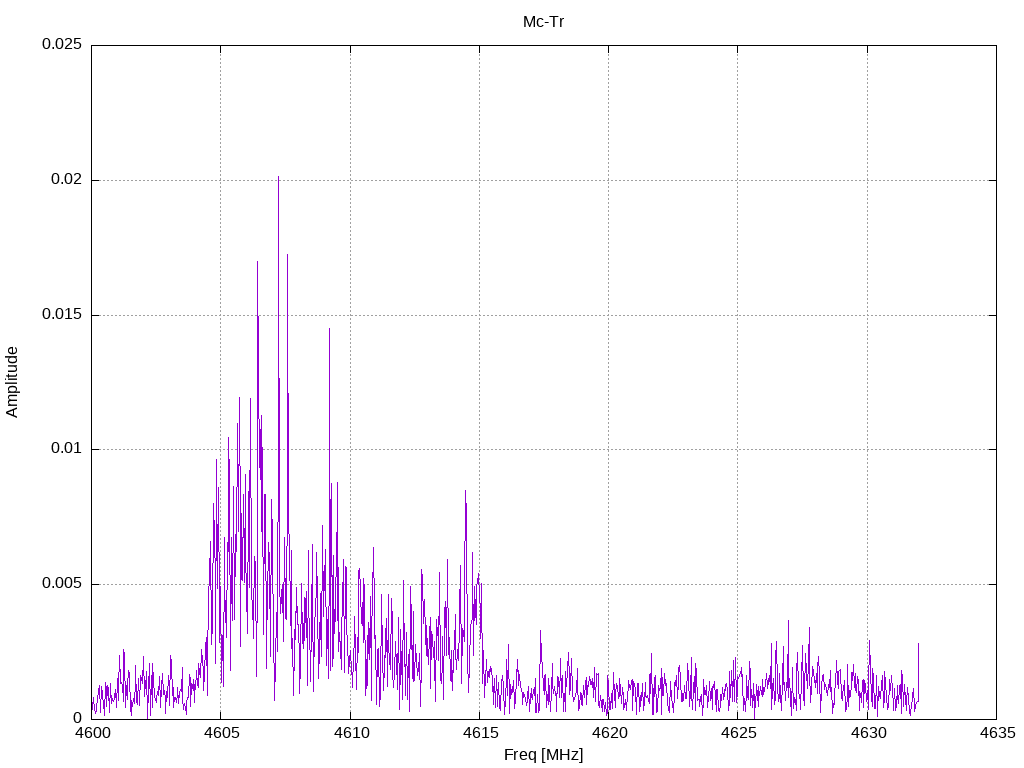
Task: Click the 0.01 y-axis tick label
Action: [x=66, y=449]
